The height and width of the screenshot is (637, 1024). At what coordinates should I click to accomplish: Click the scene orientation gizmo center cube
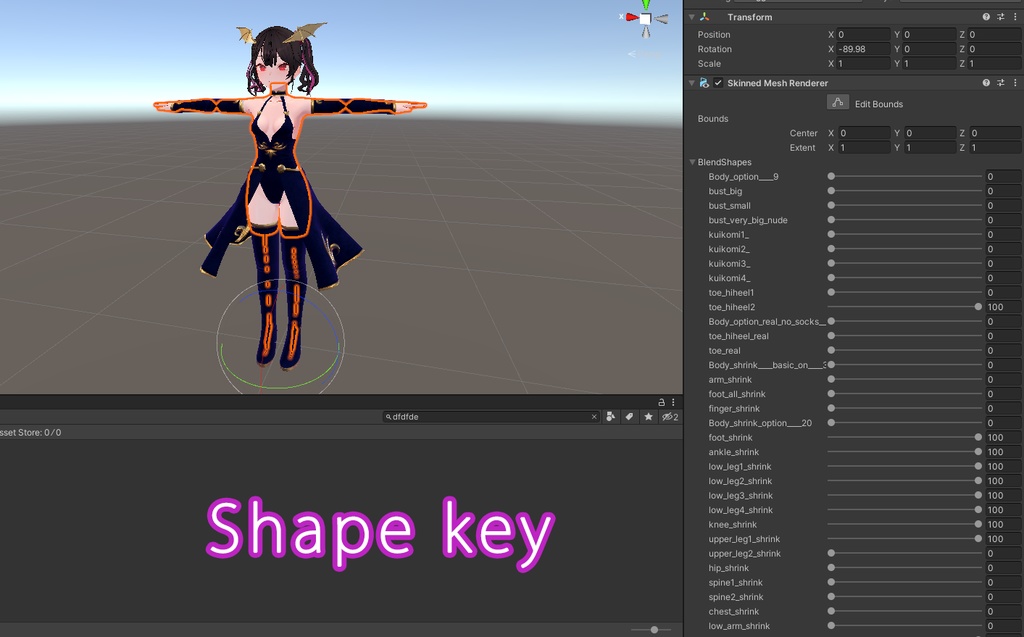click(645, 18)
